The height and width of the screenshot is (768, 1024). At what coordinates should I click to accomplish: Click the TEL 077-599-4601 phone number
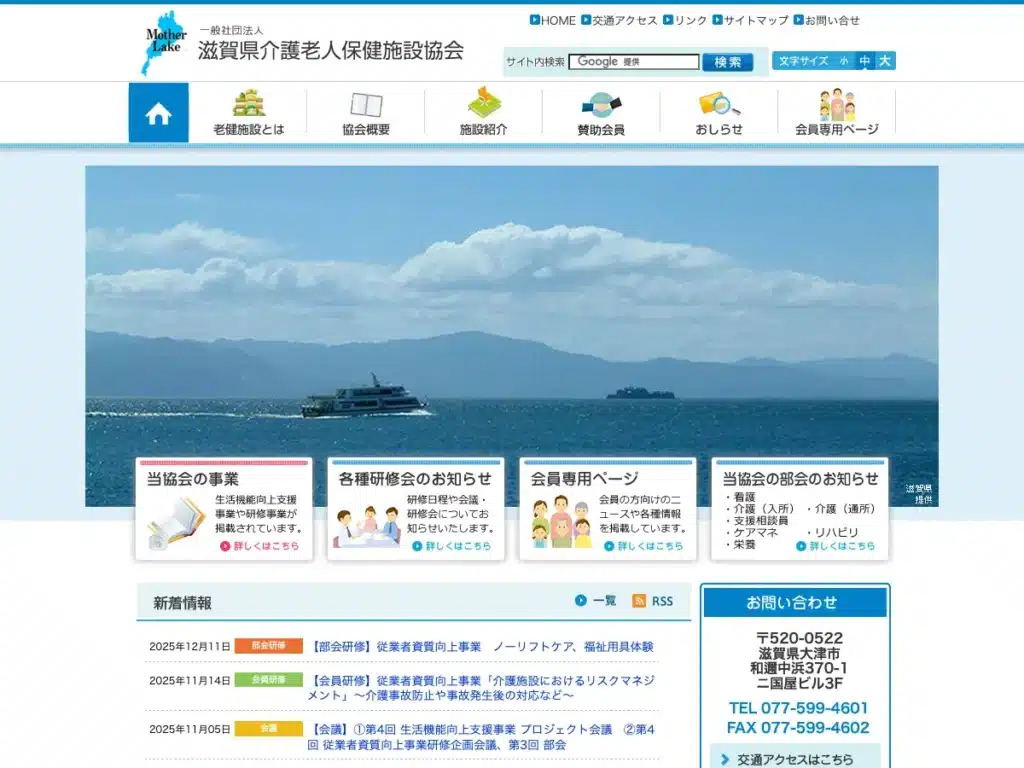[798, 708]
